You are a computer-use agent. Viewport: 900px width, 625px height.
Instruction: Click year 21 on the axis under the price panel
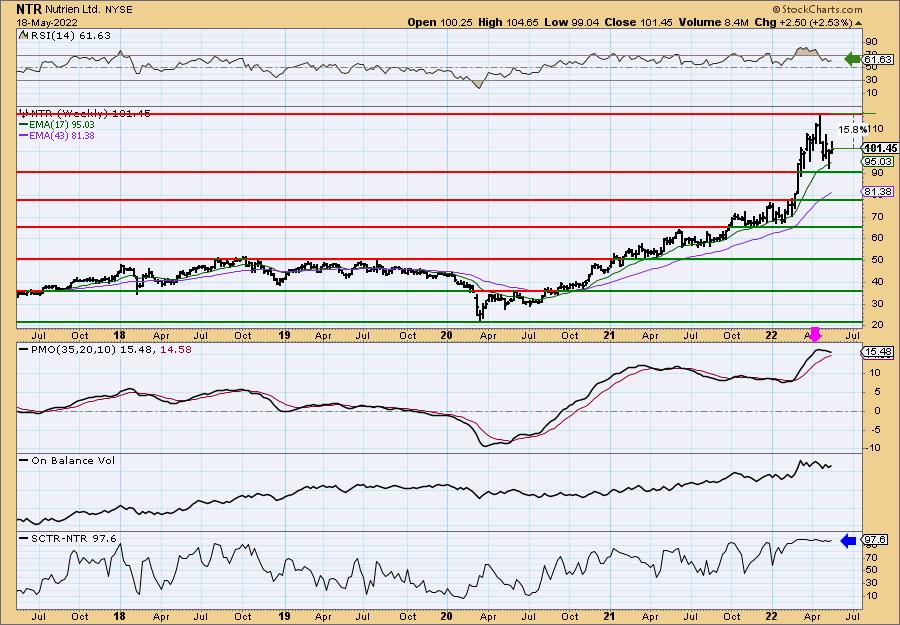coord(610,335)
